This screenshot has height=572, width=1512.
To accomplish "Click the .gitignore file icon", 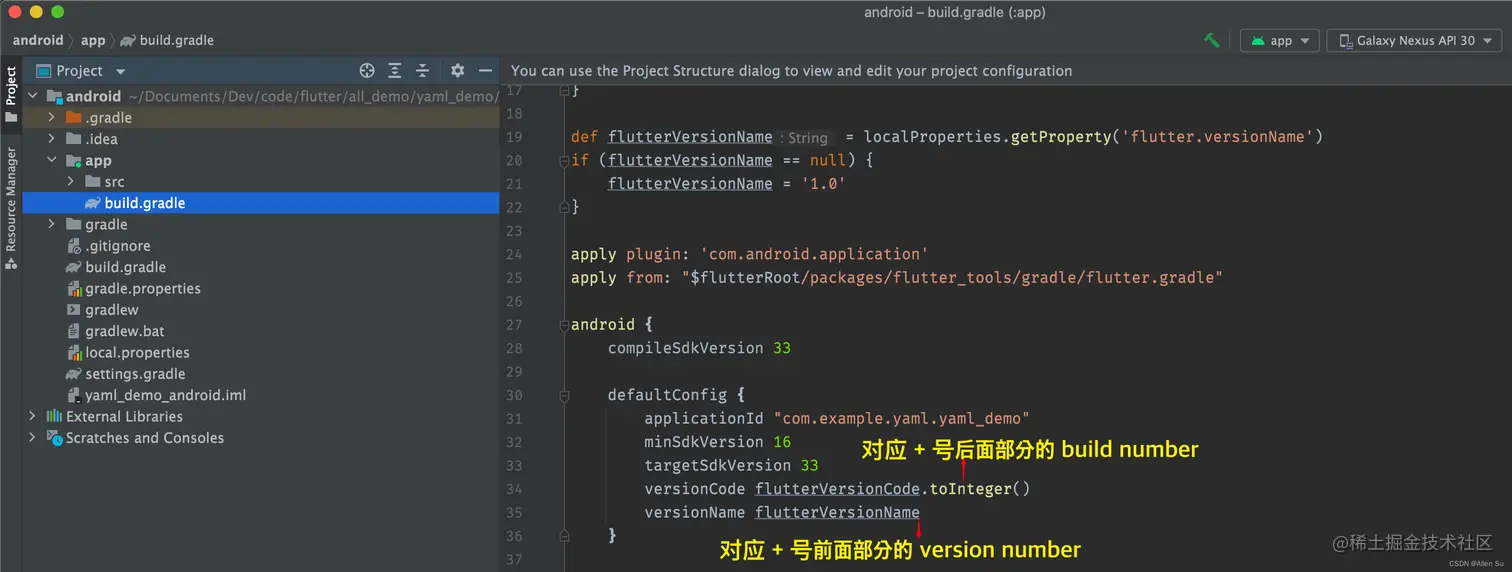I will tap(73, 246).
